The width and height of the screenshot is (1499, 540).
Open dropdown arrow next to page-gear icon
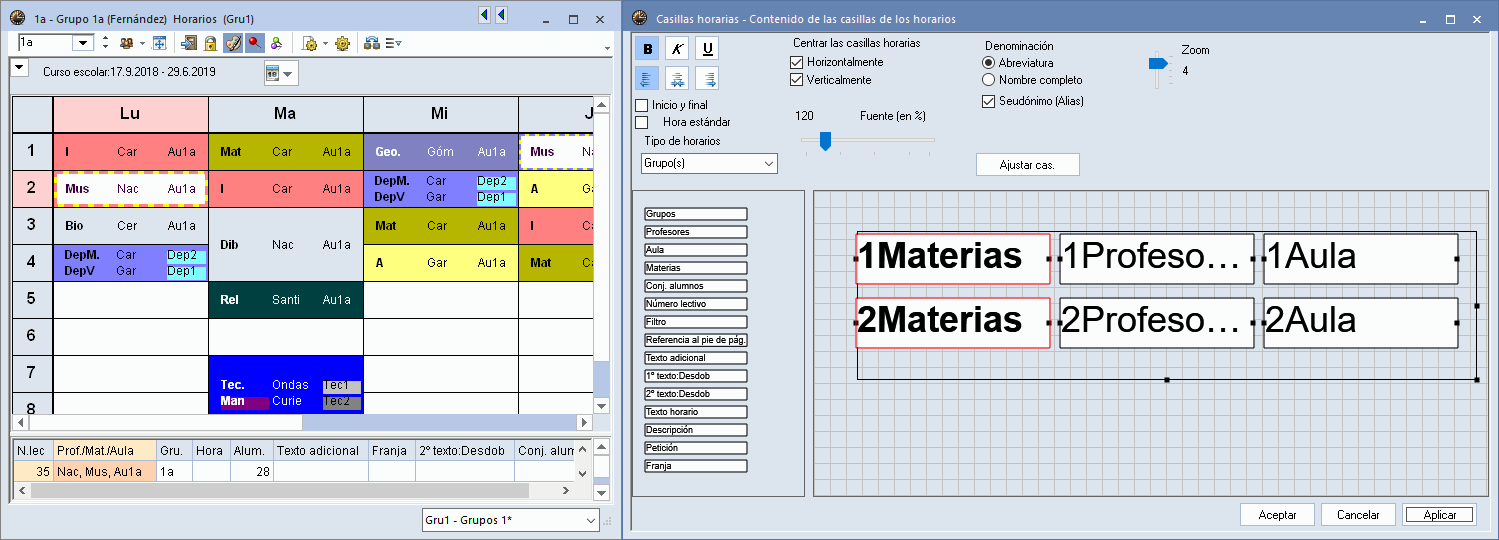325,43
